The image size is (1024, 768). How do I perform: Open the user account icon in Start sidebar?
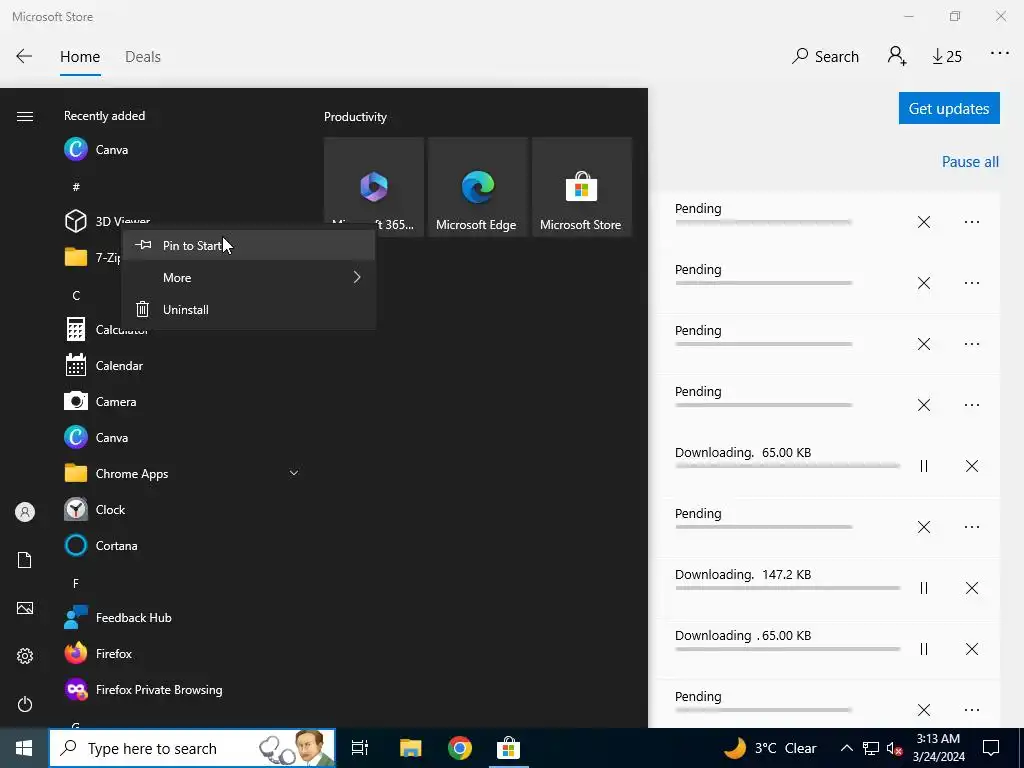pyautogui.click(x=25, y=512)
